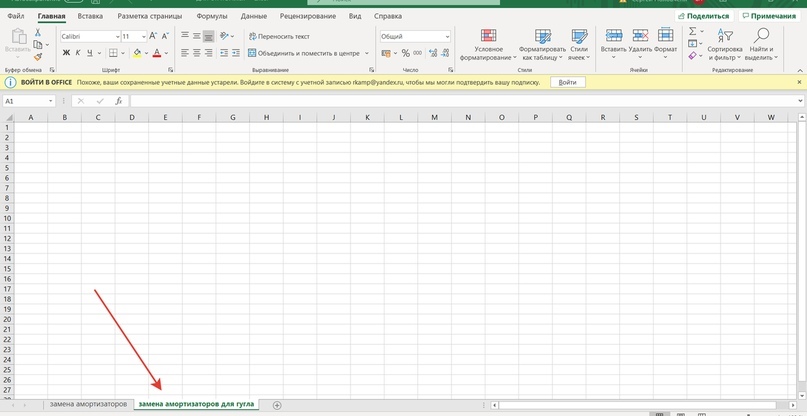This screenshot has width=807, height=416.
Task: Switch to Рецензирование tab
Action: point(308,16)
